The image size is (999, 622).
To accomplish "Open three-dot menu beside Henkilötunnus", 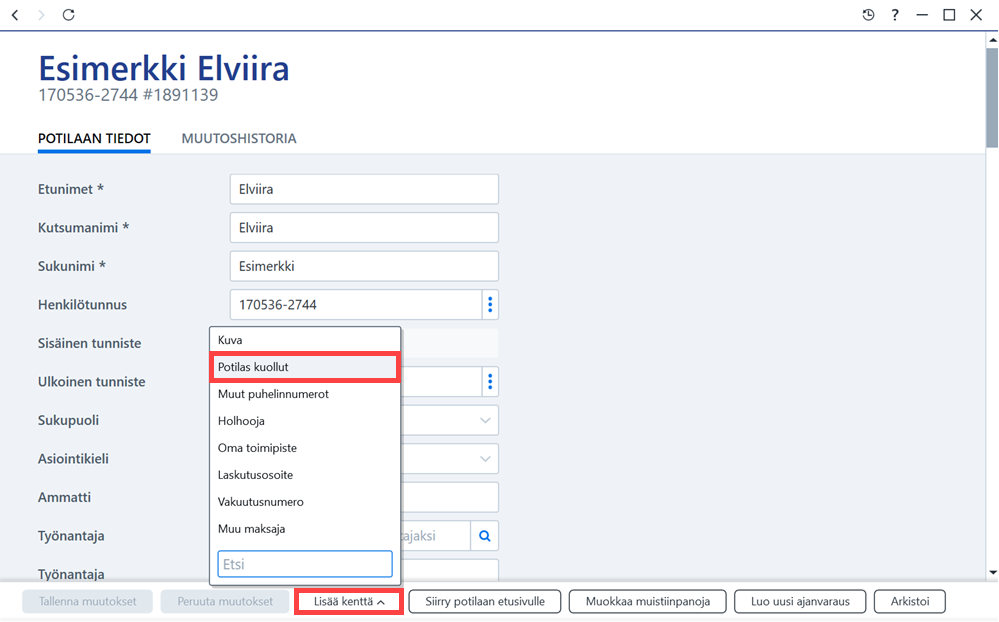I will (490, 305).
